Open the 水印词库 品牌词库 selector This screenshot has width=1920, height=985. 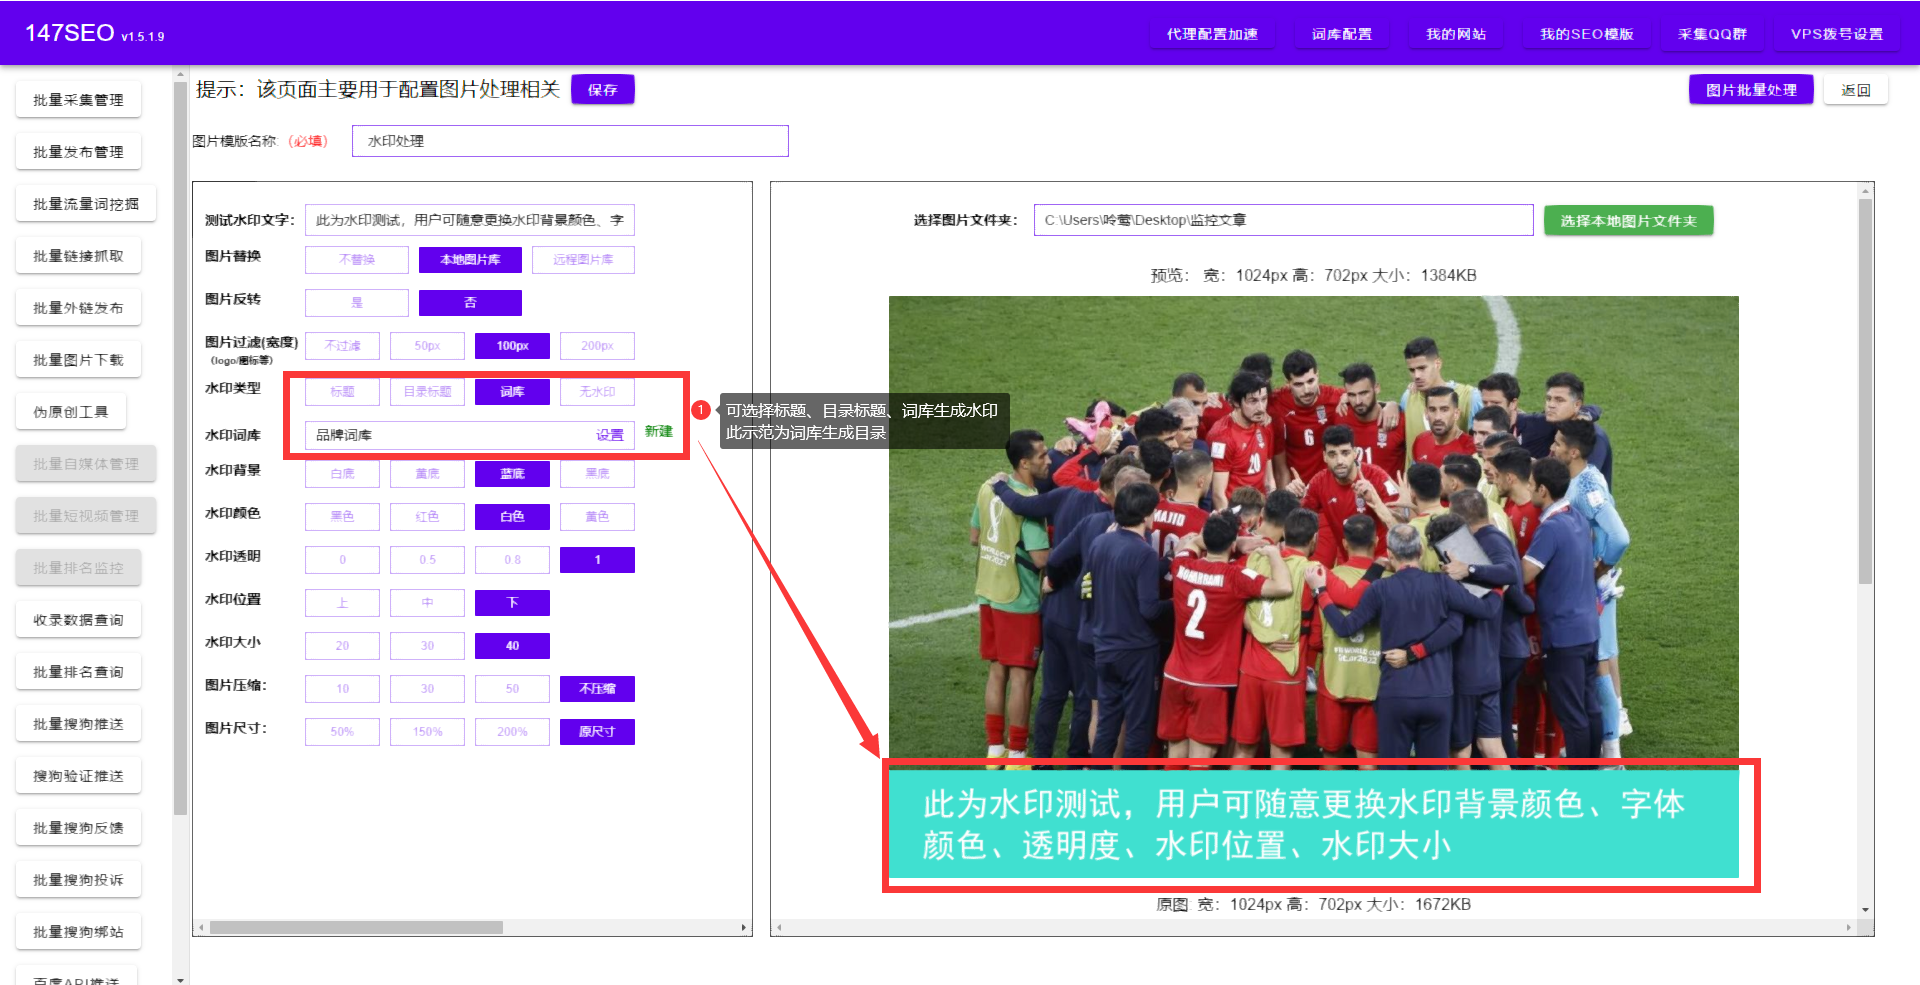click(469, 435)
